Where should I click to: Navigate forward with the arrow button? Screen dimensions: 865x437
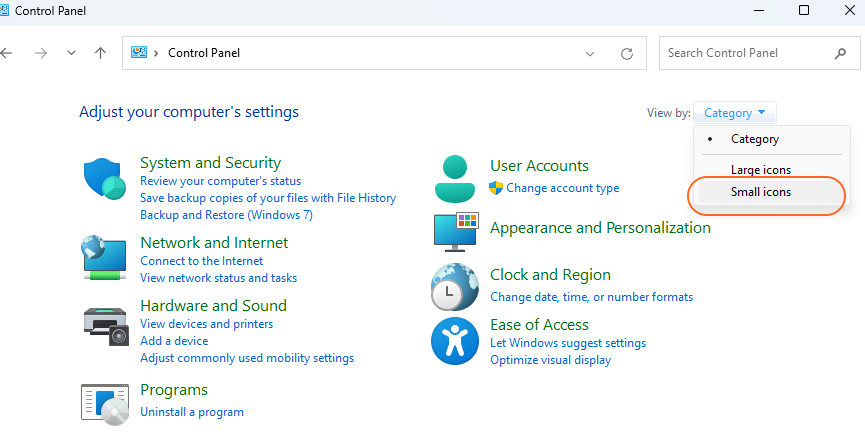pyautogui.click(x=41, y=53)
